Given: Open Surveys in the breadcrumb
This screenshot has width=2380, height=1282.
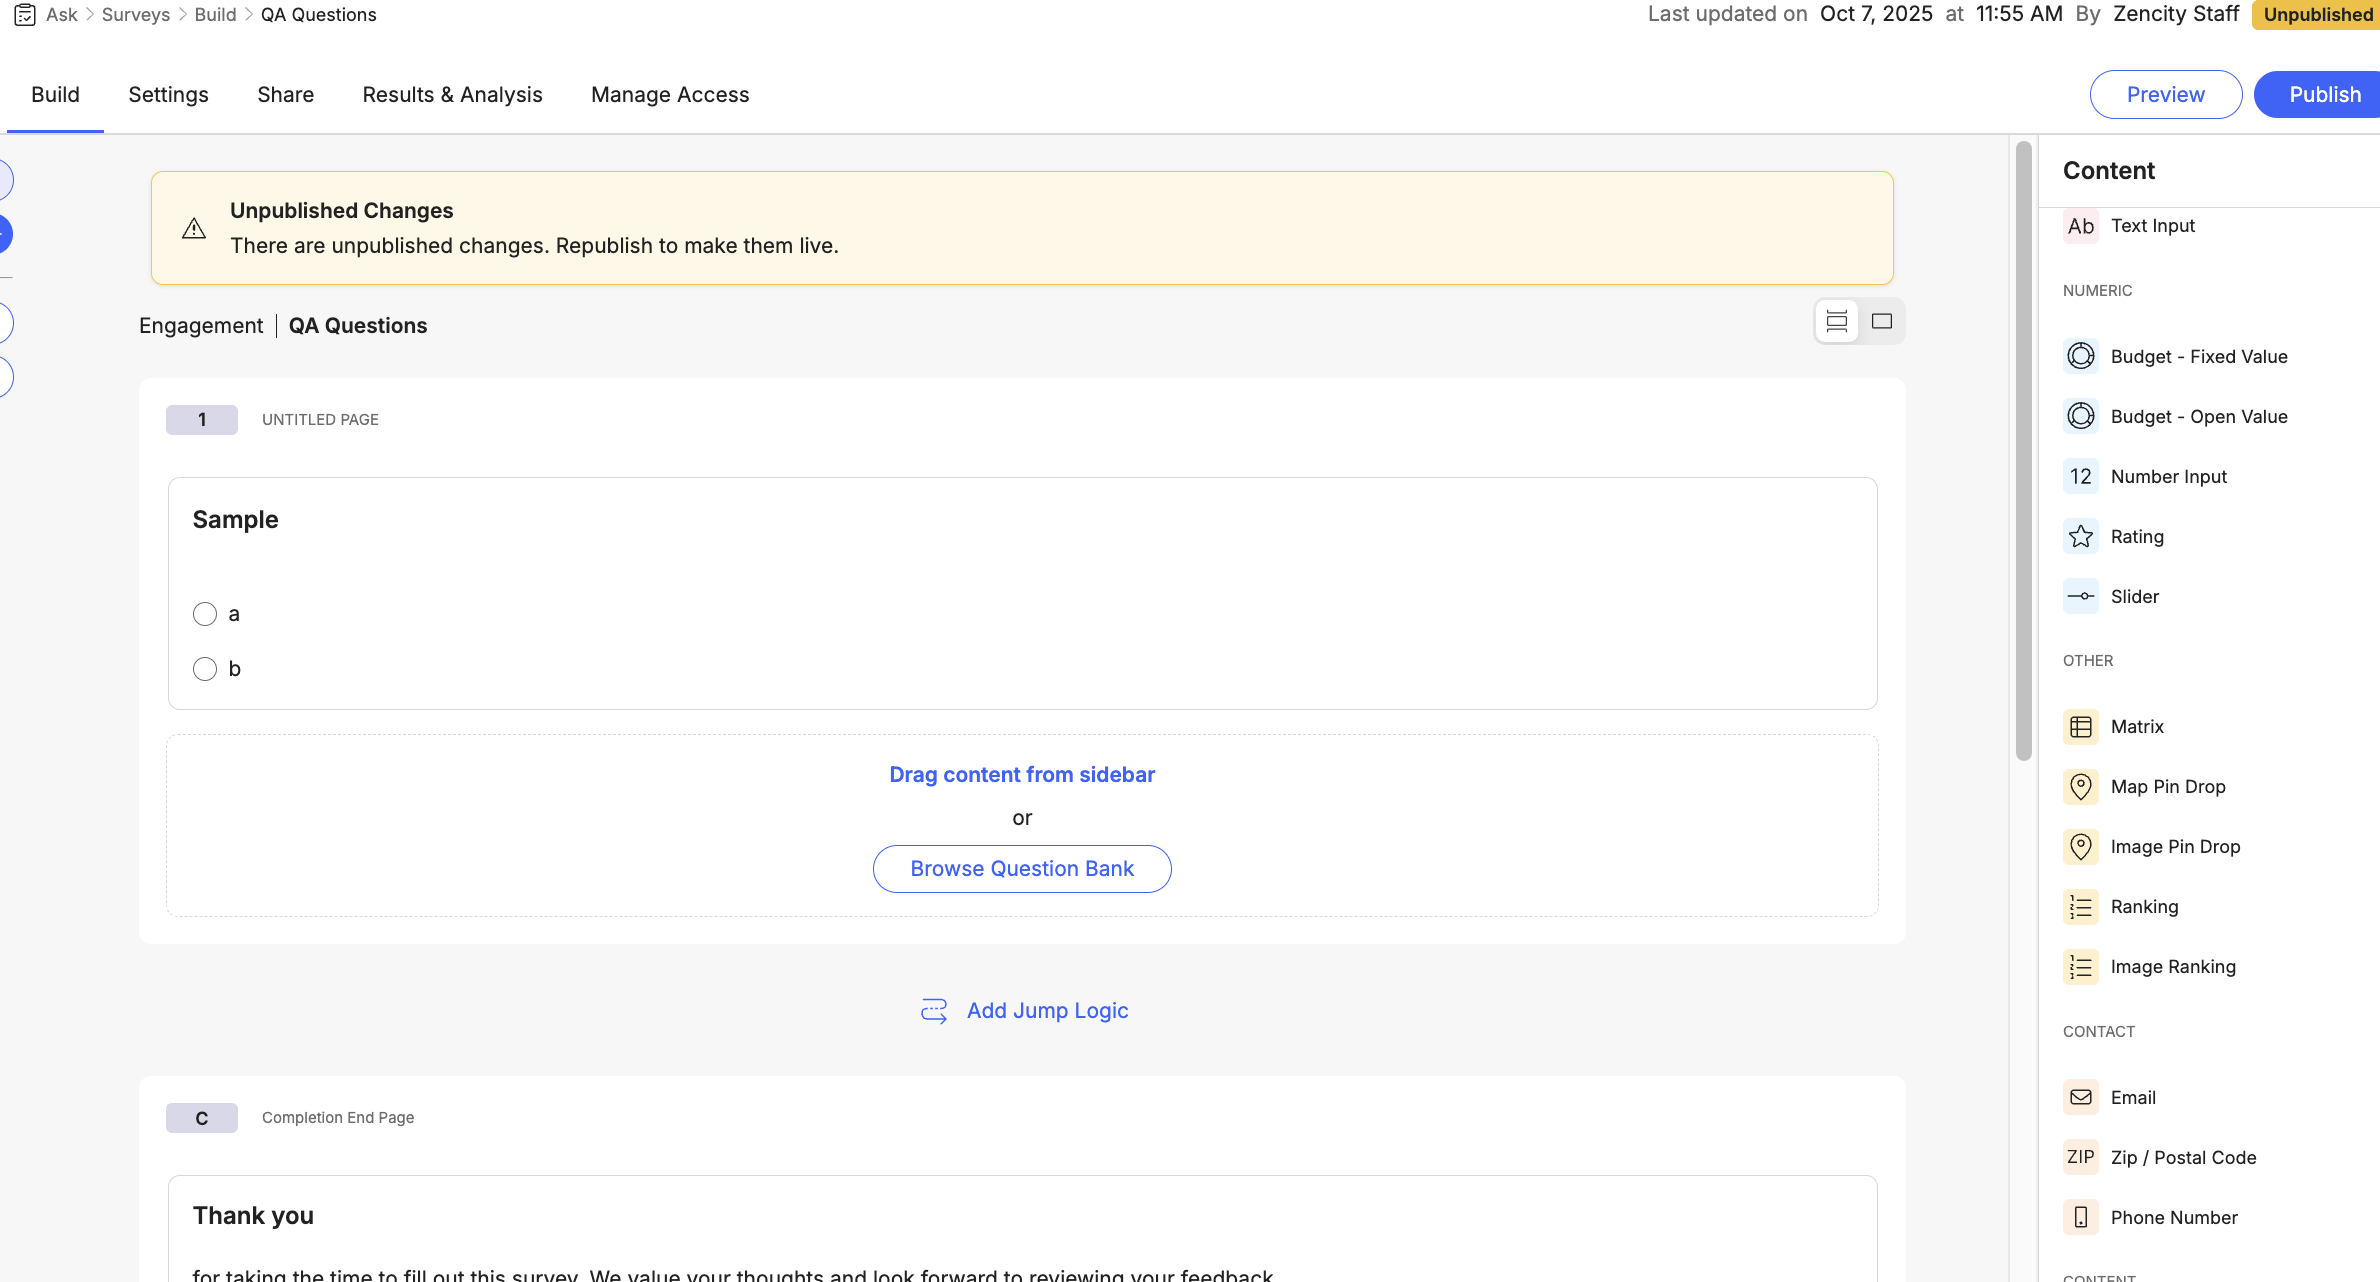Looking at the screenshot, I should [x=136, y=15].
